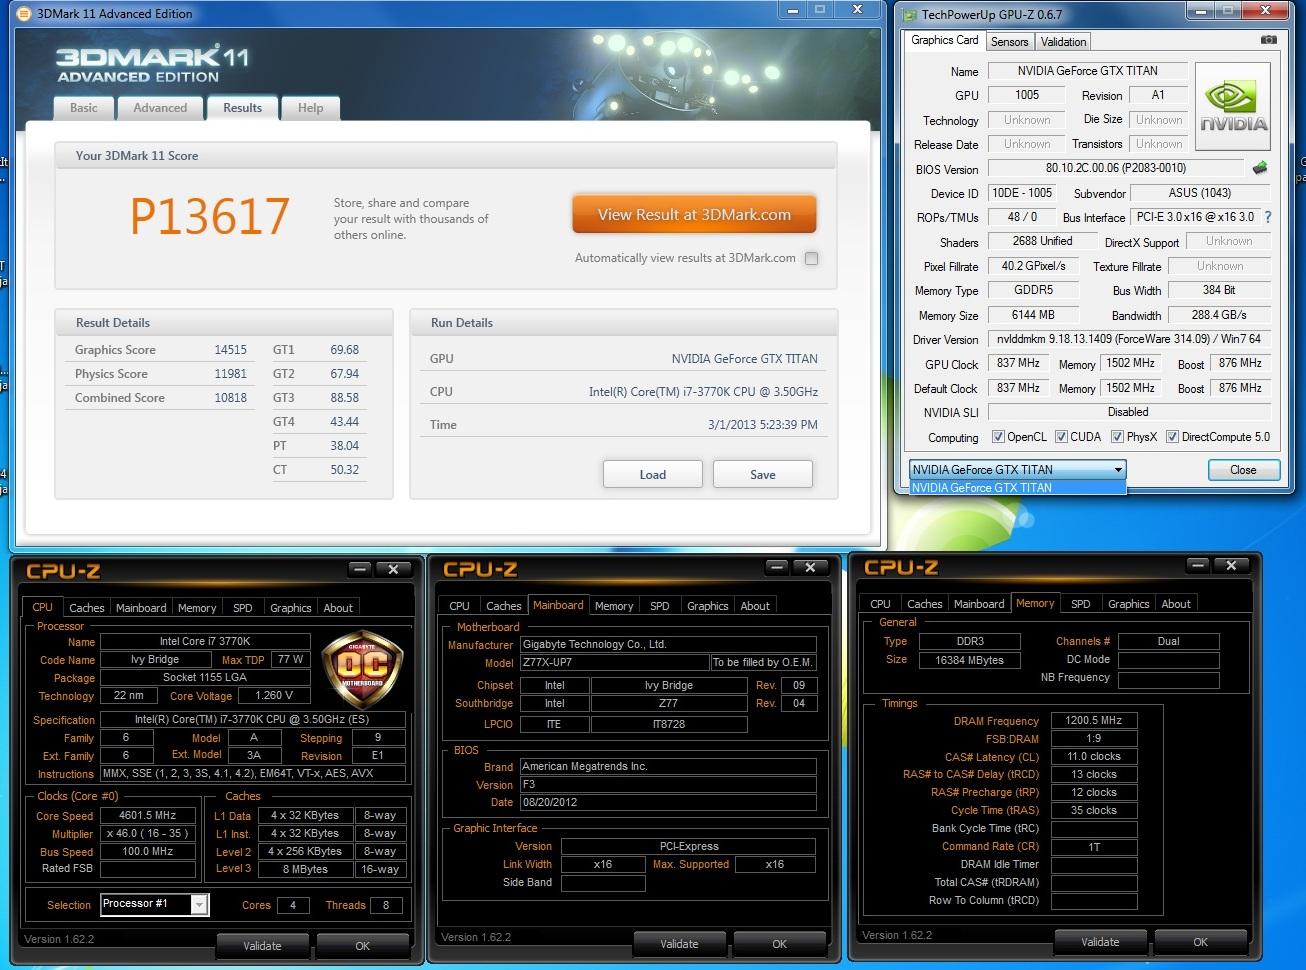Image resolution: width=1306 pixels, height=970 pixels.
Task: Open Mainboard tab in left CPU-Z window
Action: (x=141, y=608)
